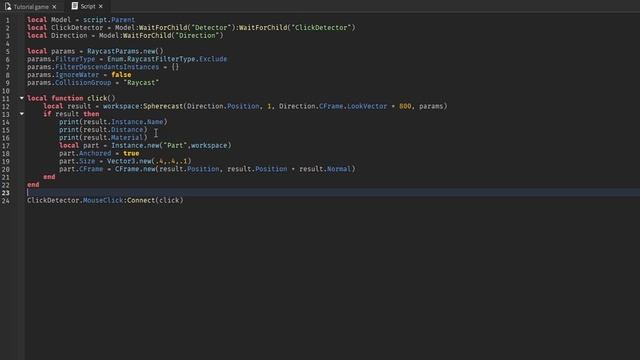Image resolution: width=640 pixels, height=360 pixels.
Task: Click line number 12 in the gutter
Action: pos(6,106)
